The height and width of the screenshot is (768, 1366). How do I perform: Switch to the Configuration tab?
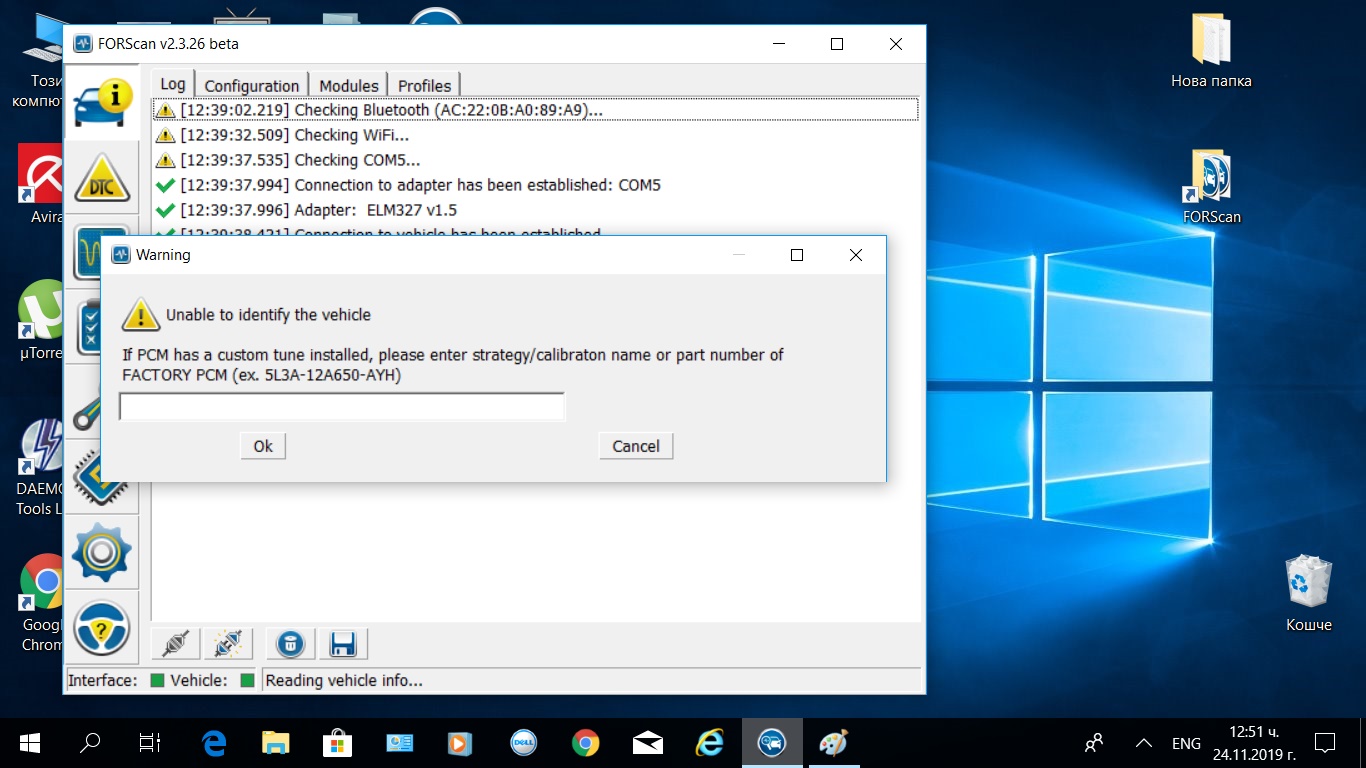(252, 86)
